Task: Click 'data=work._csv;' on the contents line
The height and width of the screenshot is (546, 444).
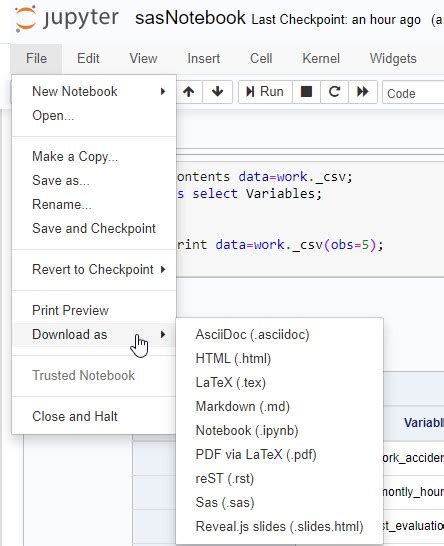Action: pos(295,177)
